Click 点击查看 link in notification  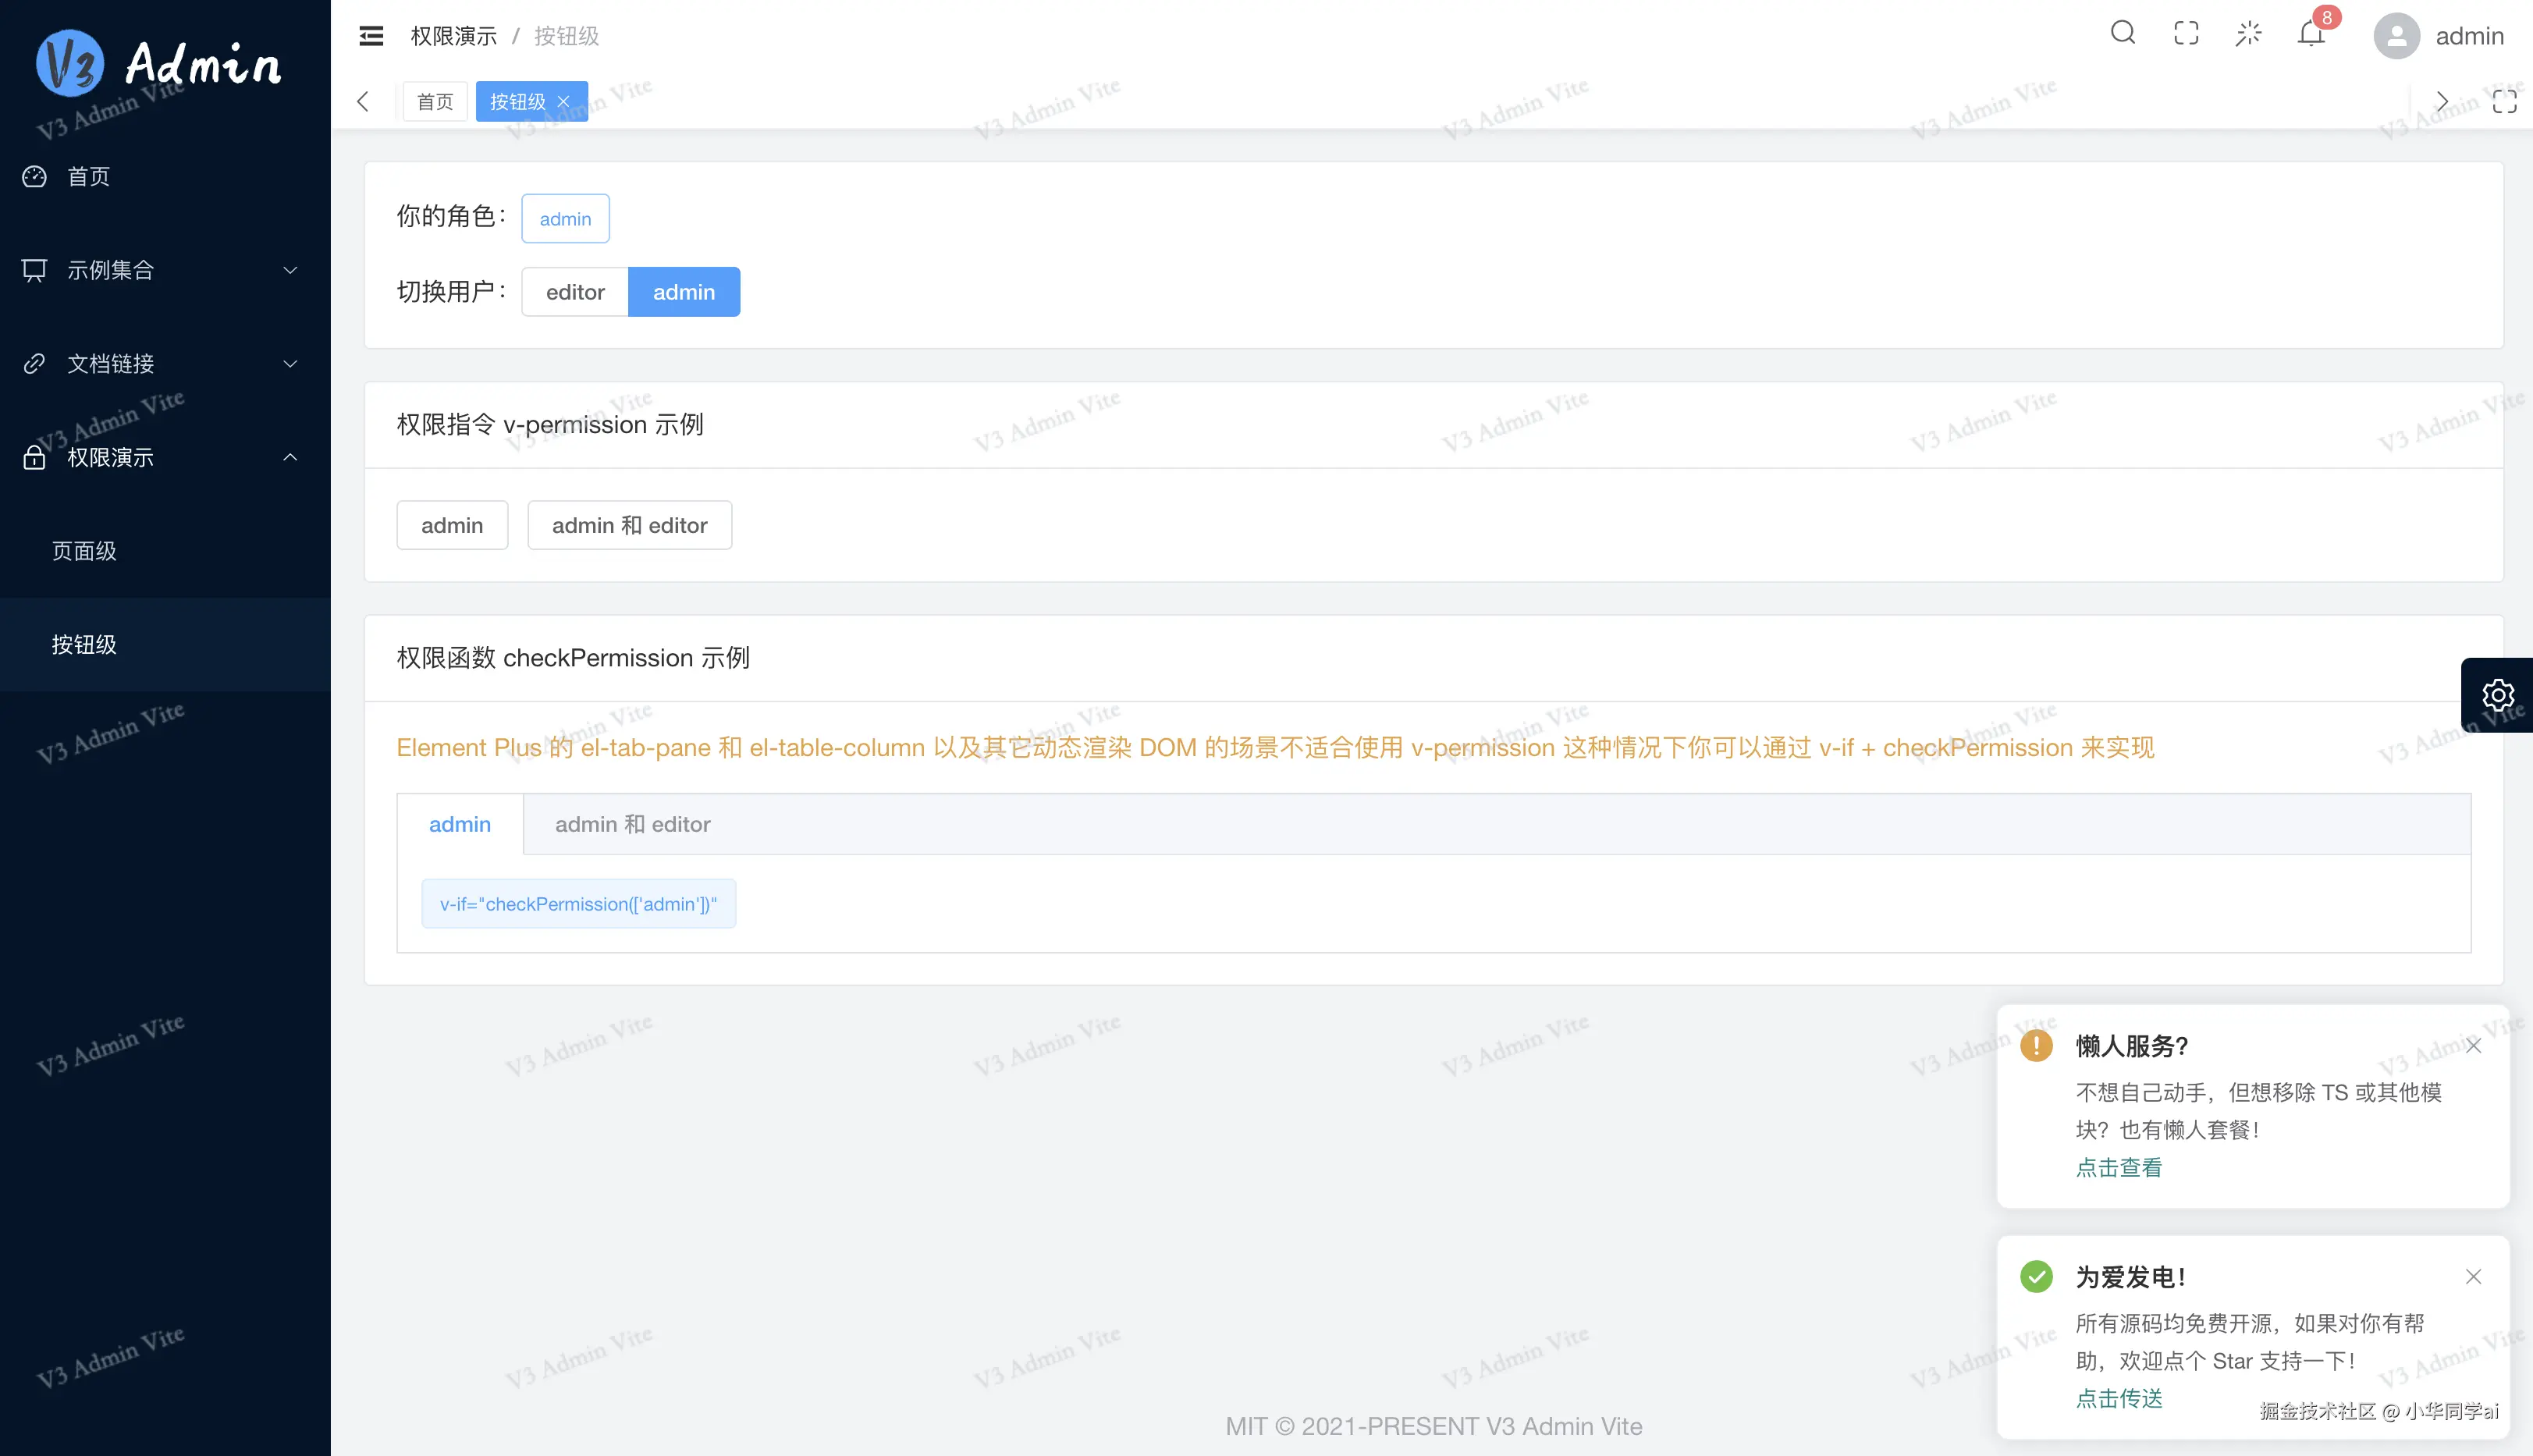pos(2118,1167)
